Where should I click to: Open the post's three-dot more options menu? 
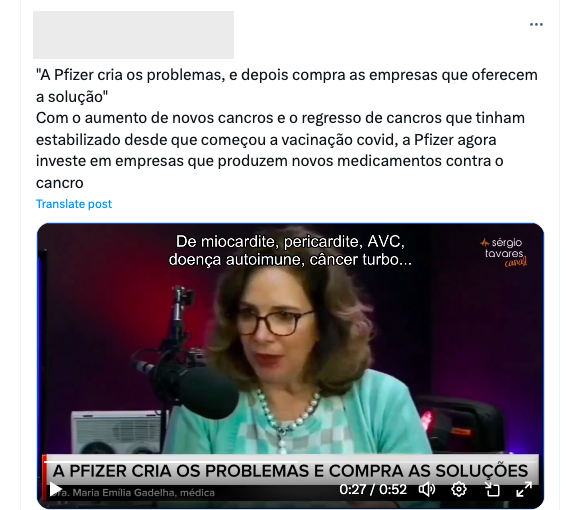coord(536,25)
